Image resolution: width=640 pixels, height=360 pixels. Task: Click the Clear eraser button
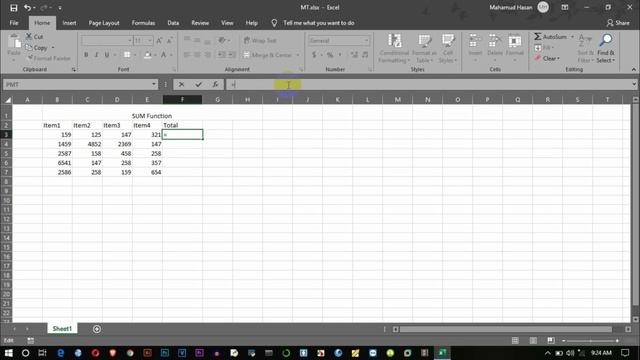tap(547, 58)
